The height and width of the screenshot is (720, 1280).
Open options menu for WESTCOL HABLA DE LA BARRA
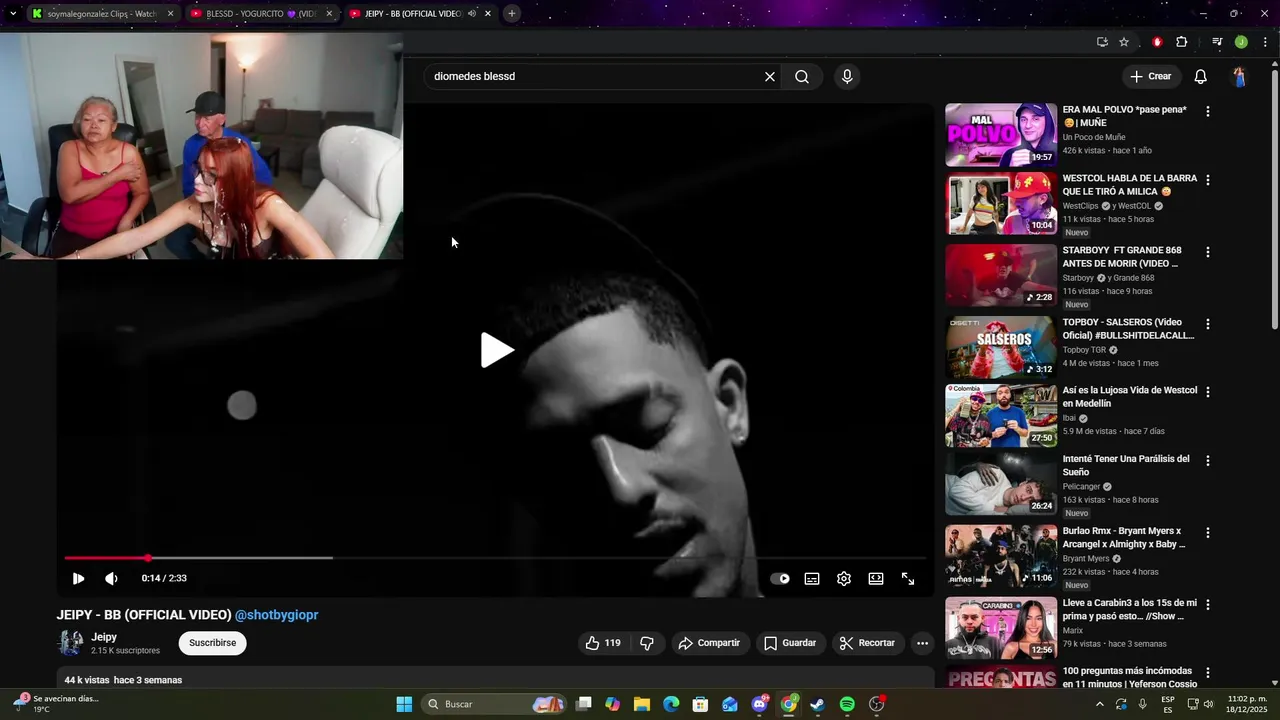click(x=1207, y=181)
